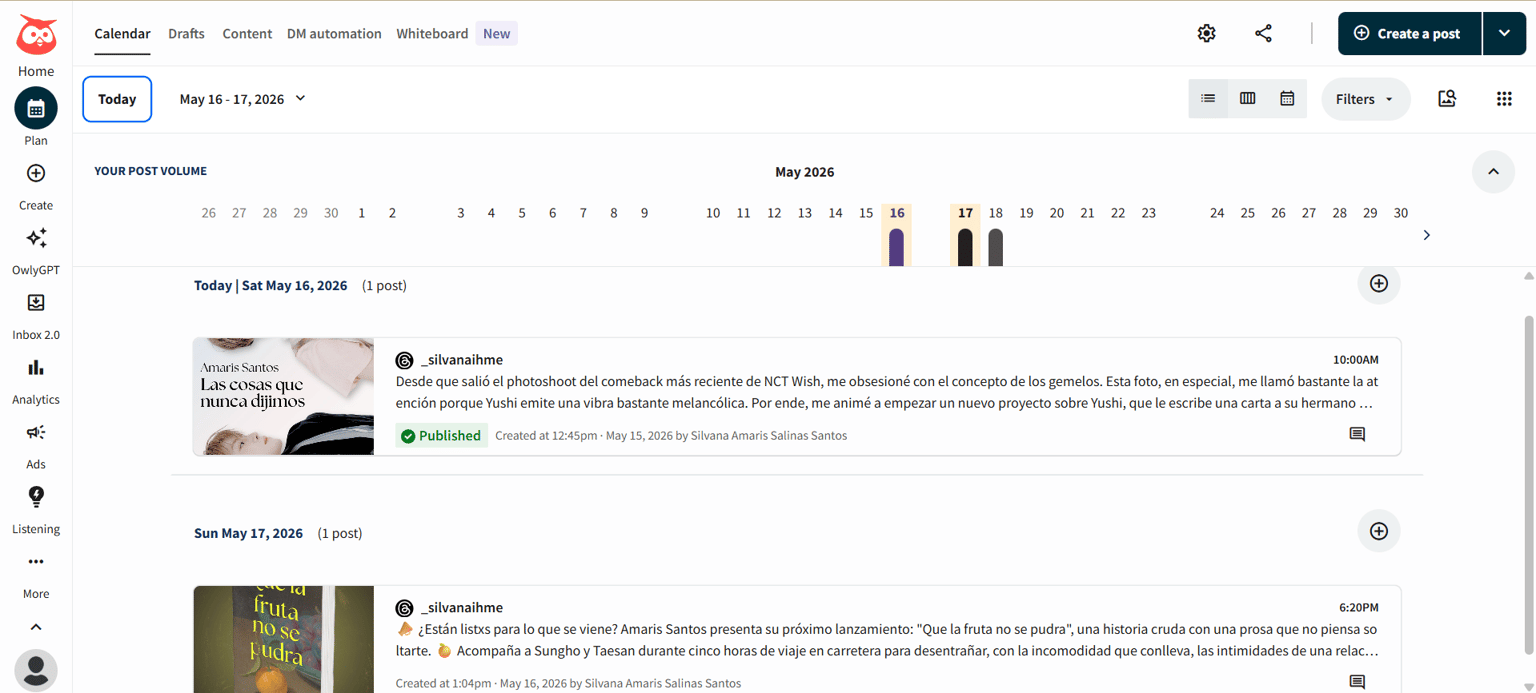Collapse the post volume panel
Viewport: 1536px width, 693px height.
point(1493,172)
